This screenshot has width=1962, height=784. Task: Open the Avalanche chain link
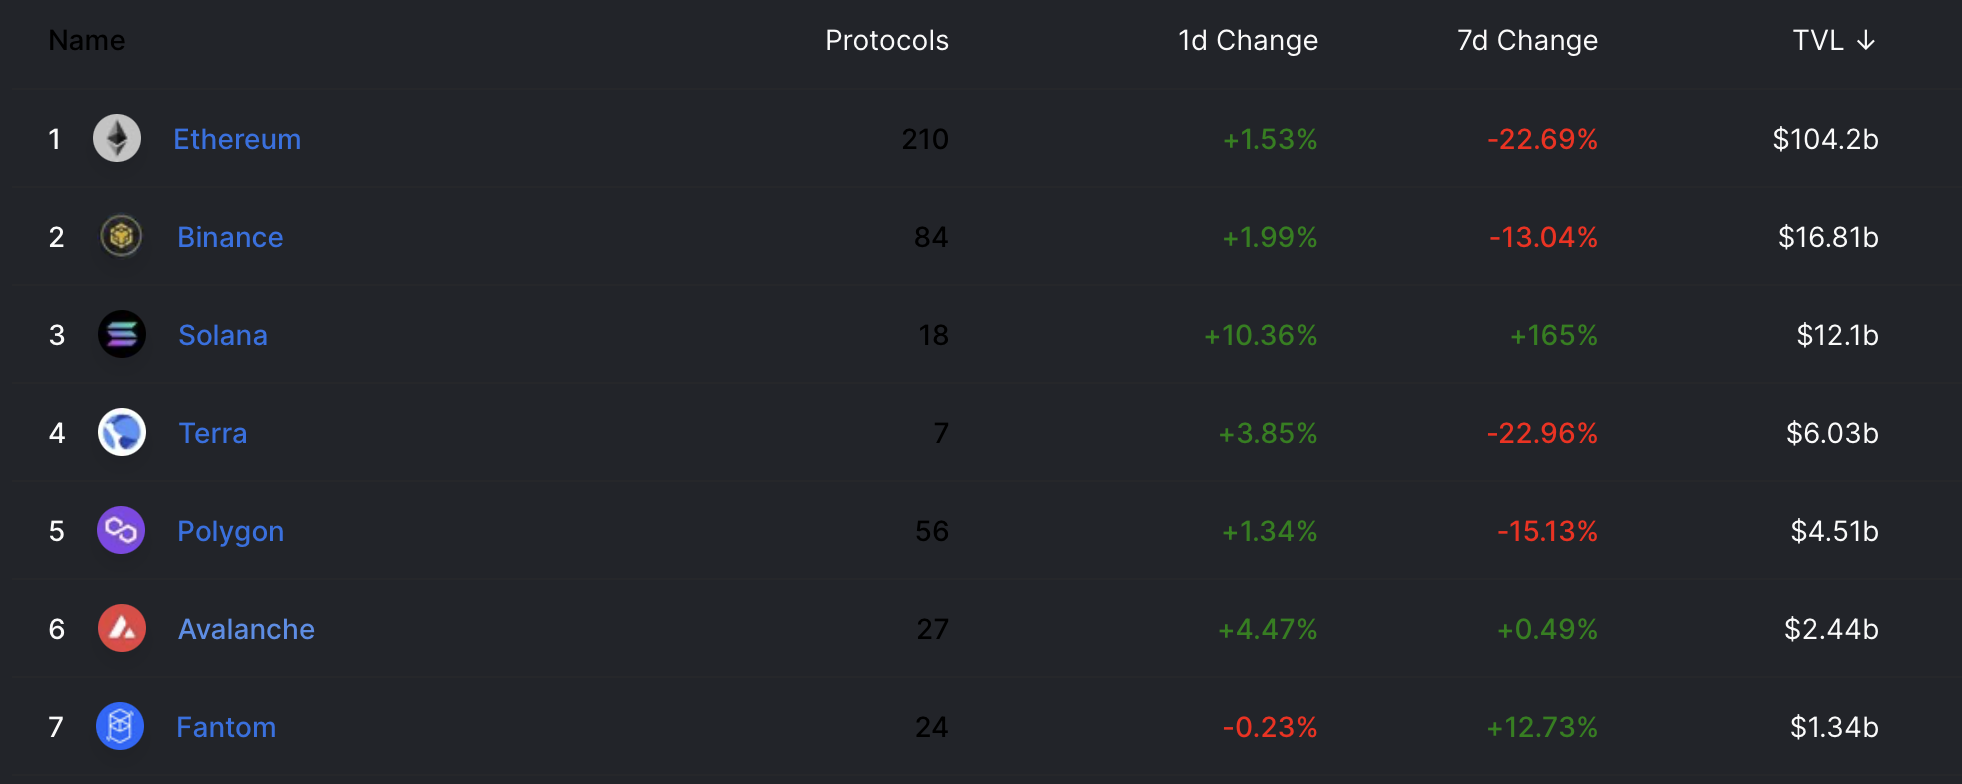coord(246,629)
